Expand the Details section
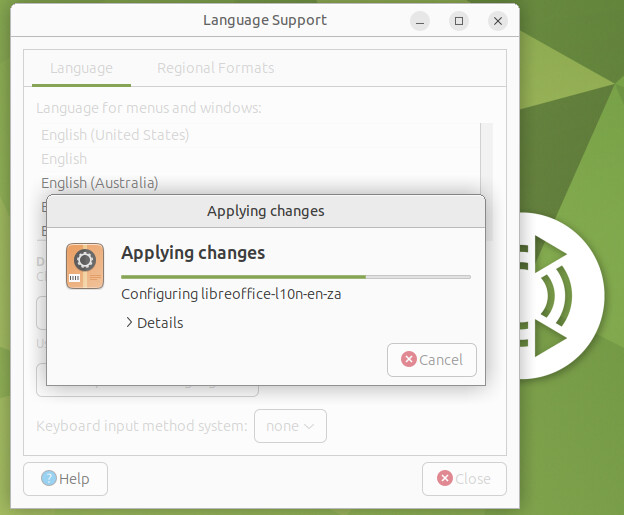The height and width of the screenshot is (515, 624). 154,323
